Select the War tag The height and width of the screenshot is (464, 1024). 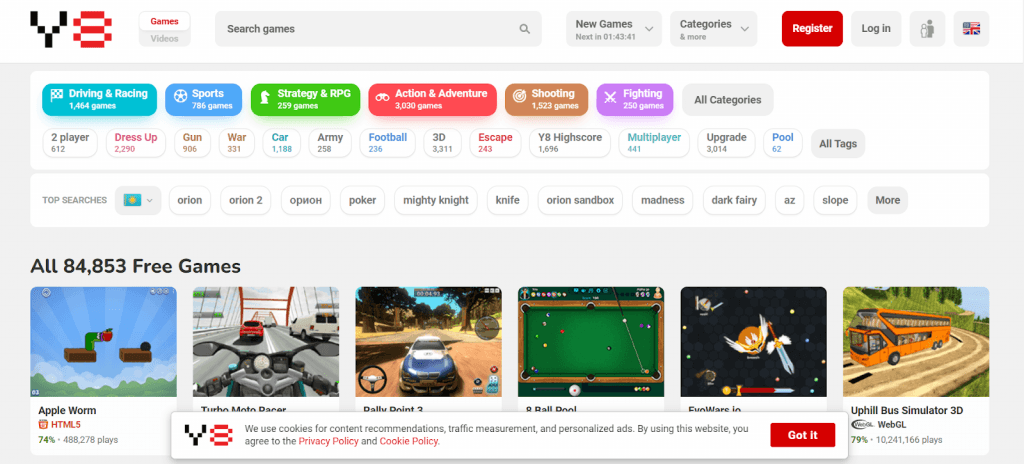tap(236, 143)
